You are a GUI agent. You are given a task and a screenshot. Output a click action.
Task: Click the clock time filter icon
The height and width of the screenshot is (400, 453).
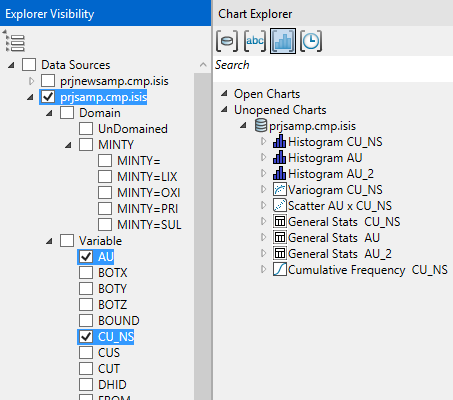(311, 41)
